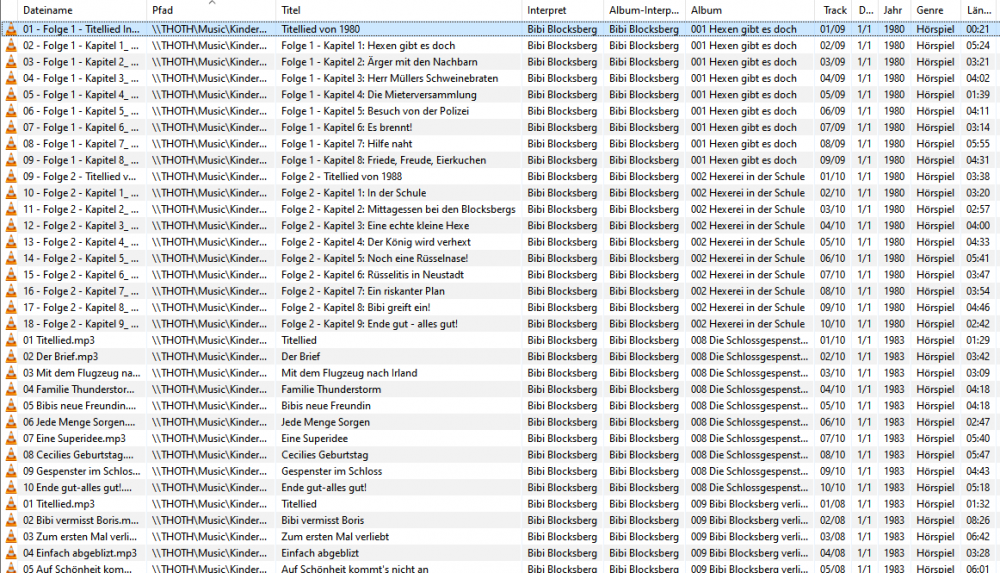Click VLC icon beside '07 Eine Superidee.mp3'
This screenshot has height=573, width=1000.
[x=11, y=438]
